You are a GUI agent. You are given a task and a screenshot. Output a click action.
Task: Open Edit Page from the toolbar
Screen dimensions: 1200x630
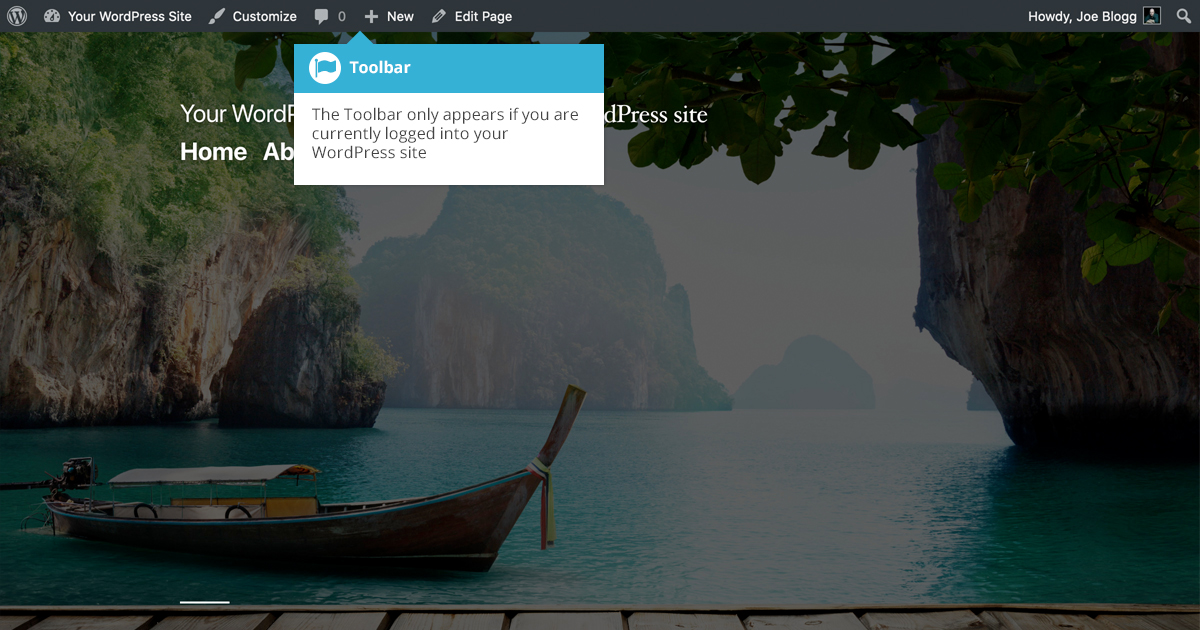(x=482, y=16)
